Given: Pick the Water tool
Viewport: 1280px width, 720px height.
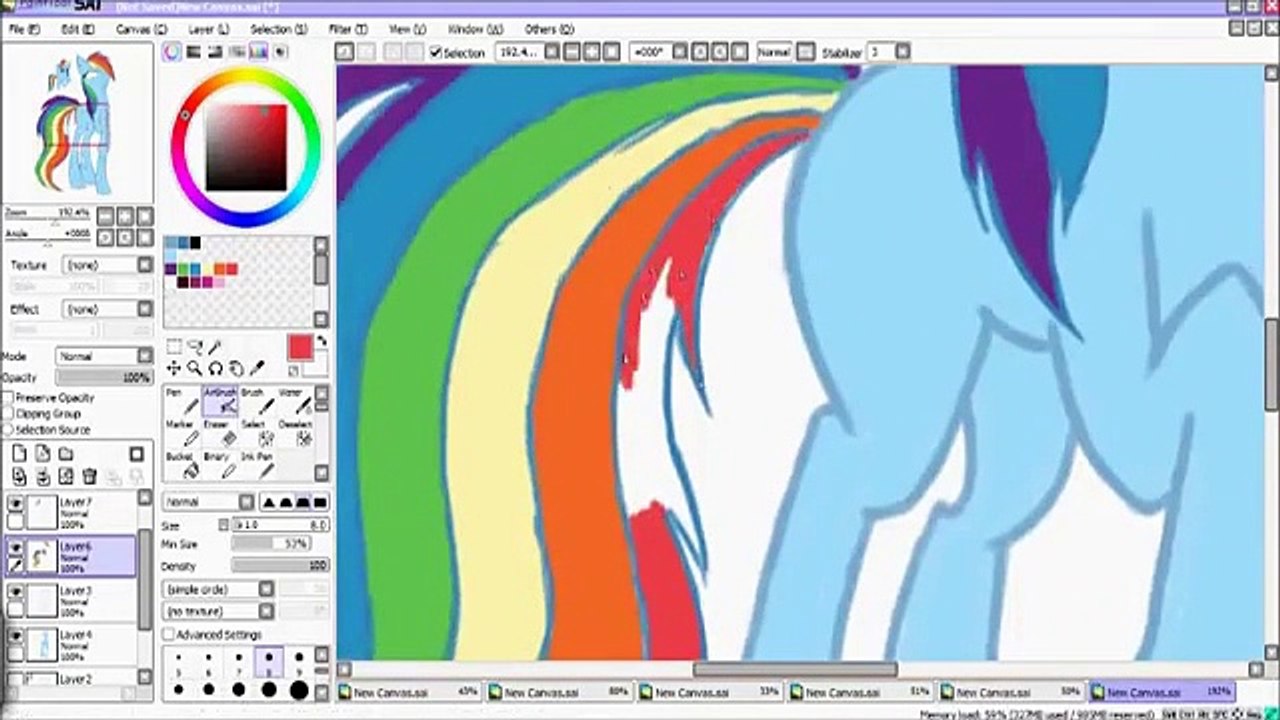Looking at the screenshot, I should (295, 401).
